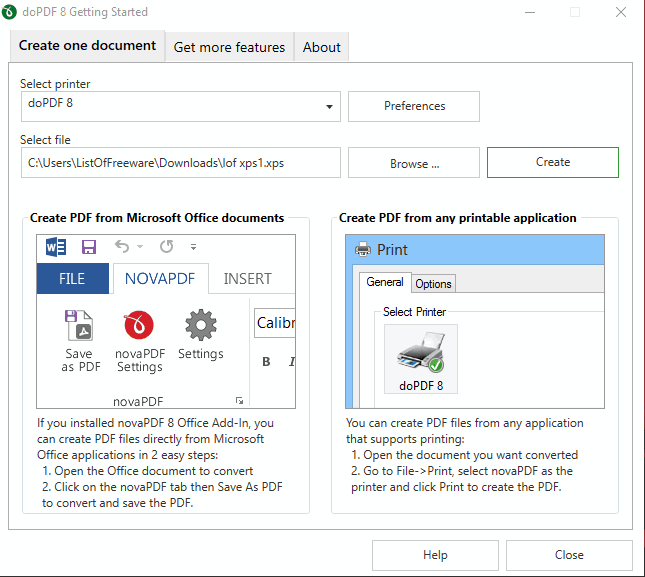Open Help
Image resolution: width=645 pixels, height=577 pixels.
click(x=435, y=555)
